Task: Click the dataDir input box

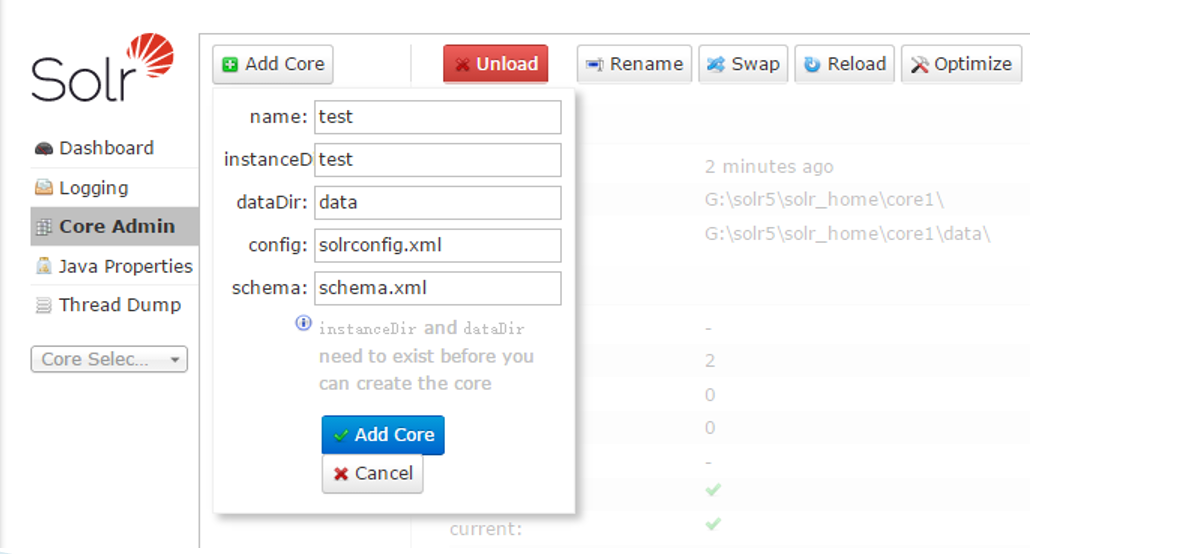Action: tap(437, 203)
